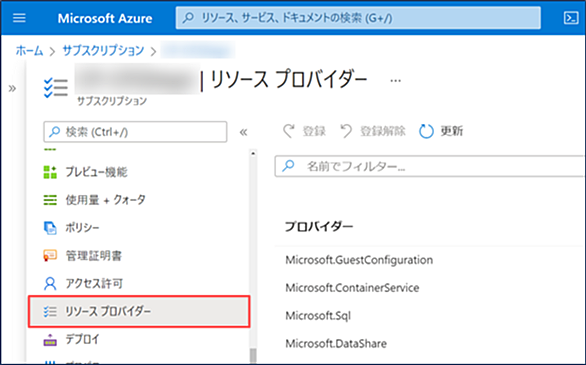Screen dimensions: 586x365
Task: Click the 登録 register icon
Action: [289, 131]
